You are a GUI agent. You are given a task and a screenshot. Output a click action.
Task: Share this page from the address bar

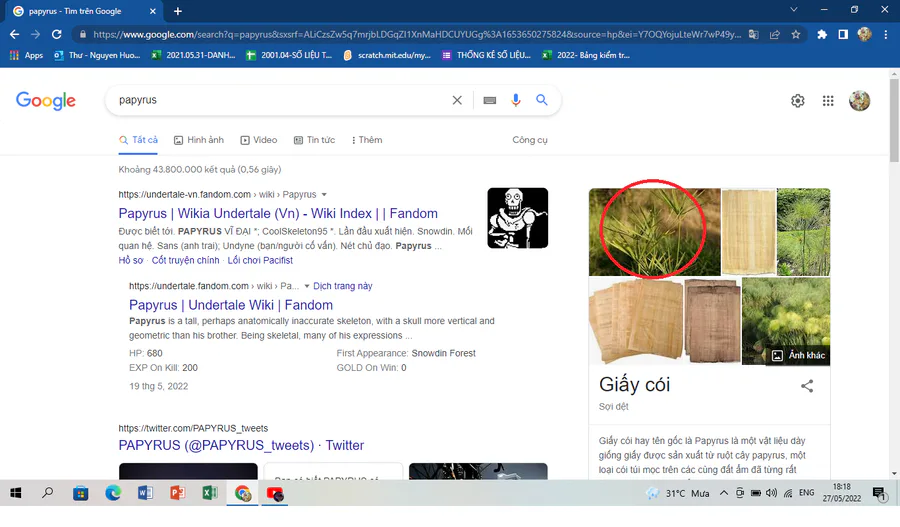click(775, 34)
